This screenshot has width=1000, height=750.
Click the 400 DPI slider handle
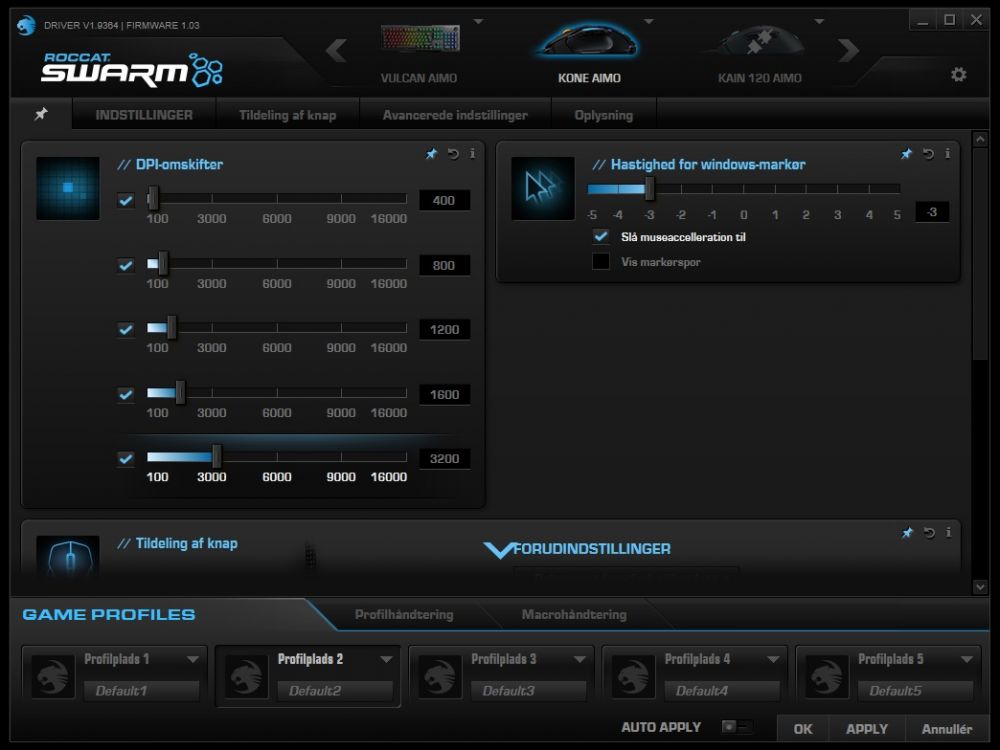[x=152, y=198]
